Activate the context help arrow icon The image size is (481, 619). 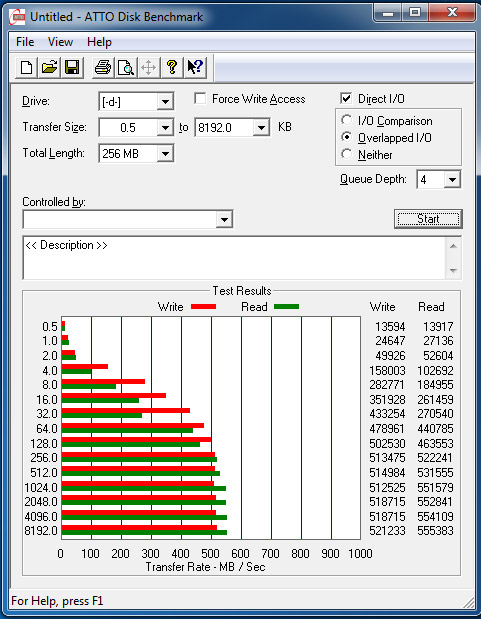click(x=195, y=67)
